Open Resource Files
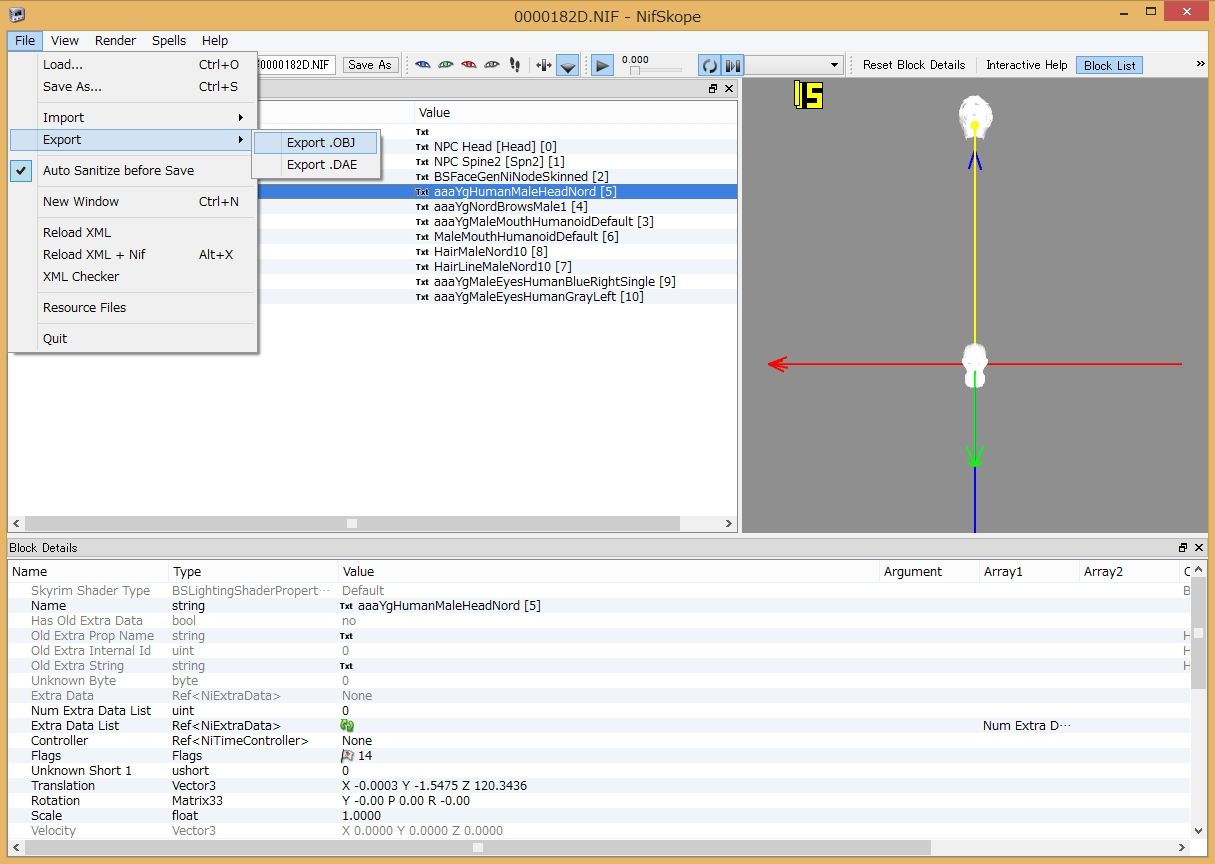This screenshot has width=1215, height=864. click(x=133, y=307)
